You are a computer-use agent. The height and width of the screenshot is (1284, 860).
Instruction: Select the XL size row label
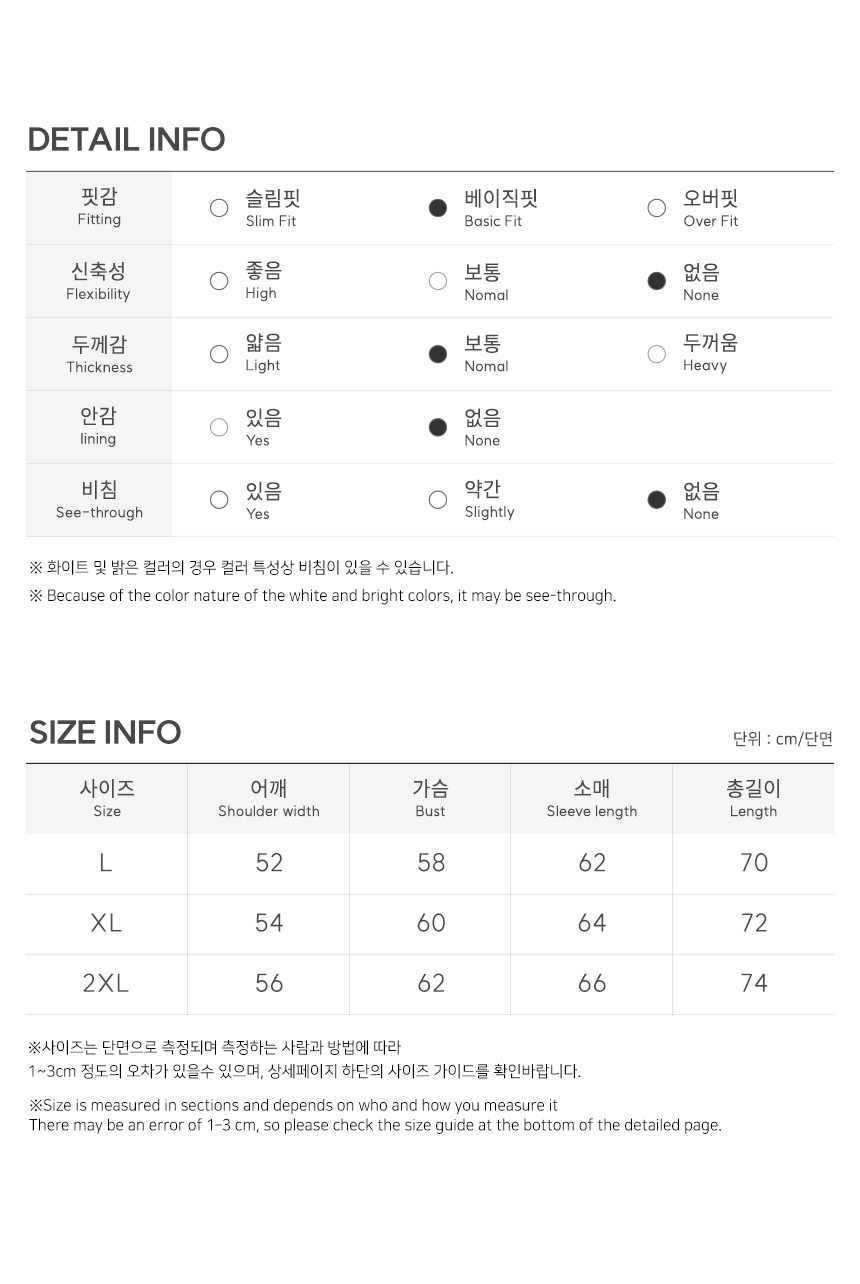point(106,923)
